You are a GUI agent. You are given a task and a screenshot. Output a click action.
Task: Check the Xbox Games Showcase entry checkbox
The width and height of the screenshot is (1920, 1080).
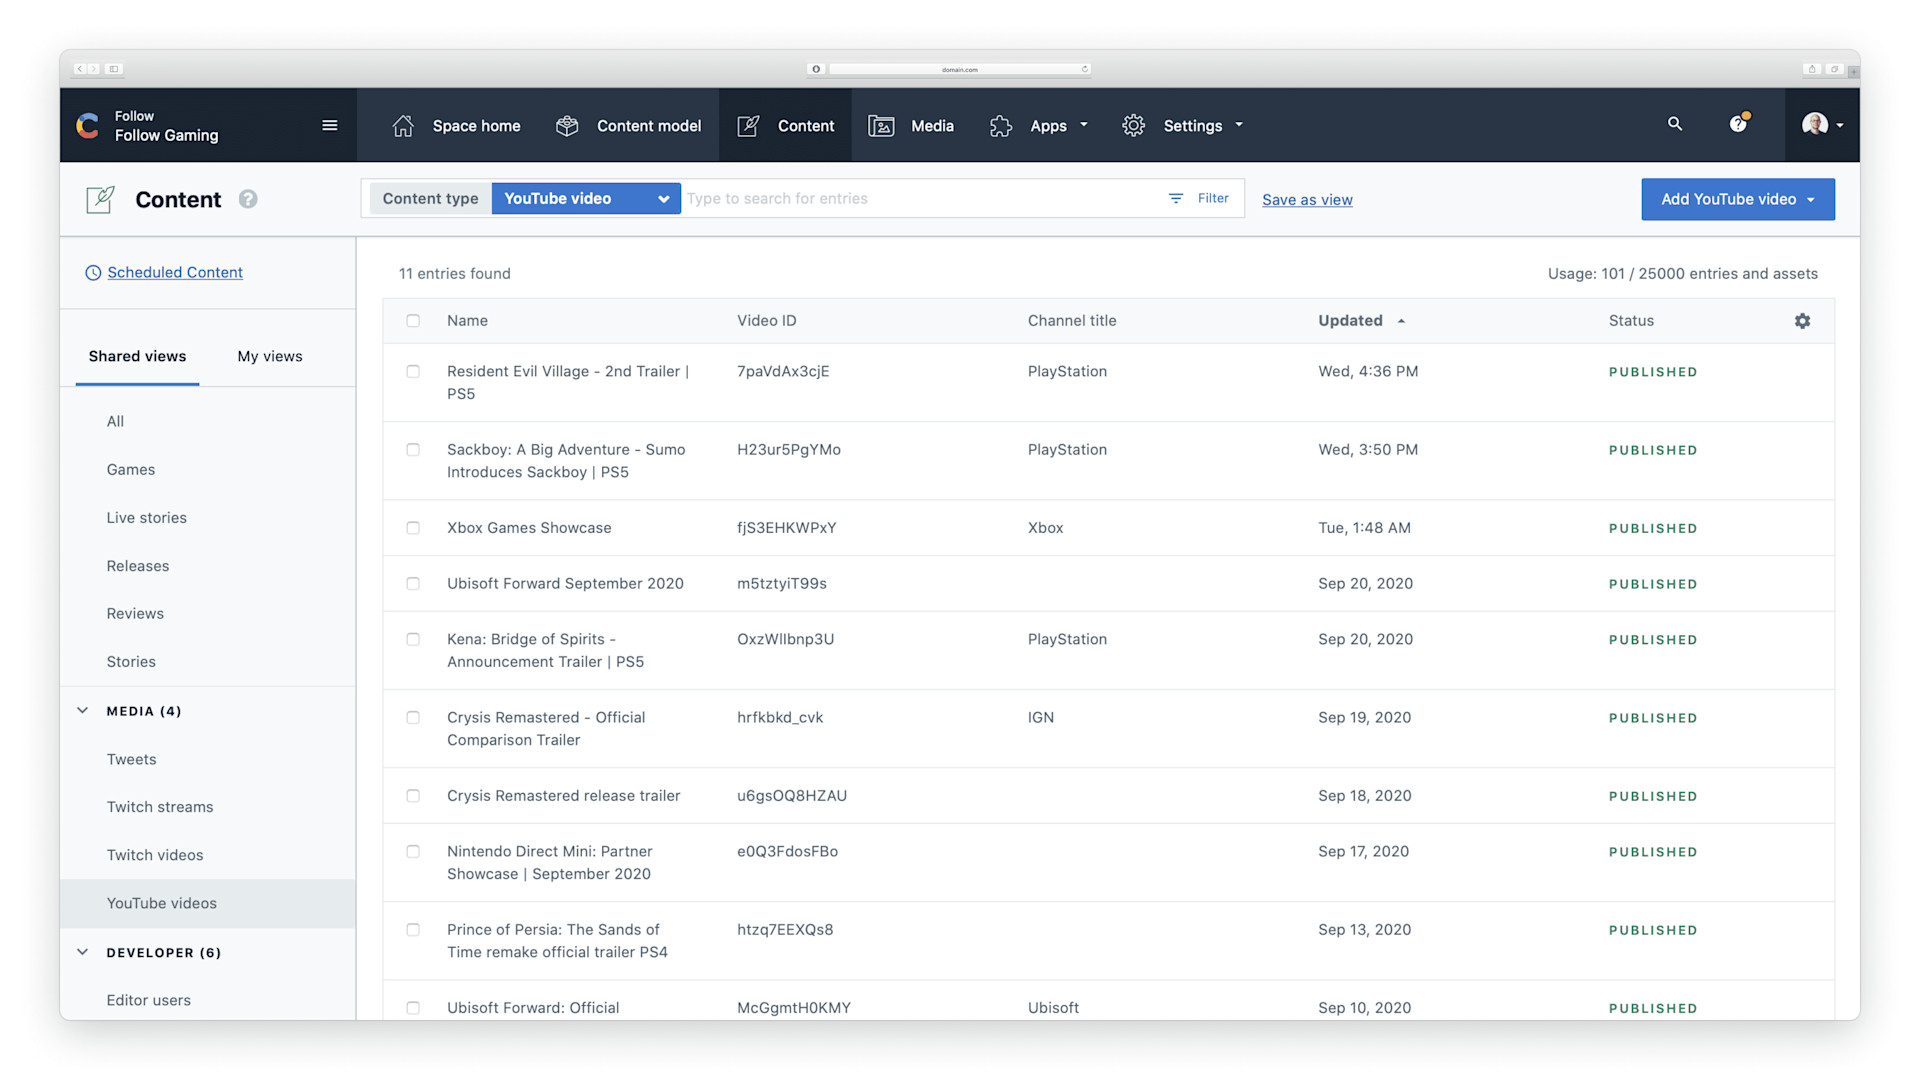pyautogui.click(x=413, y=528)
